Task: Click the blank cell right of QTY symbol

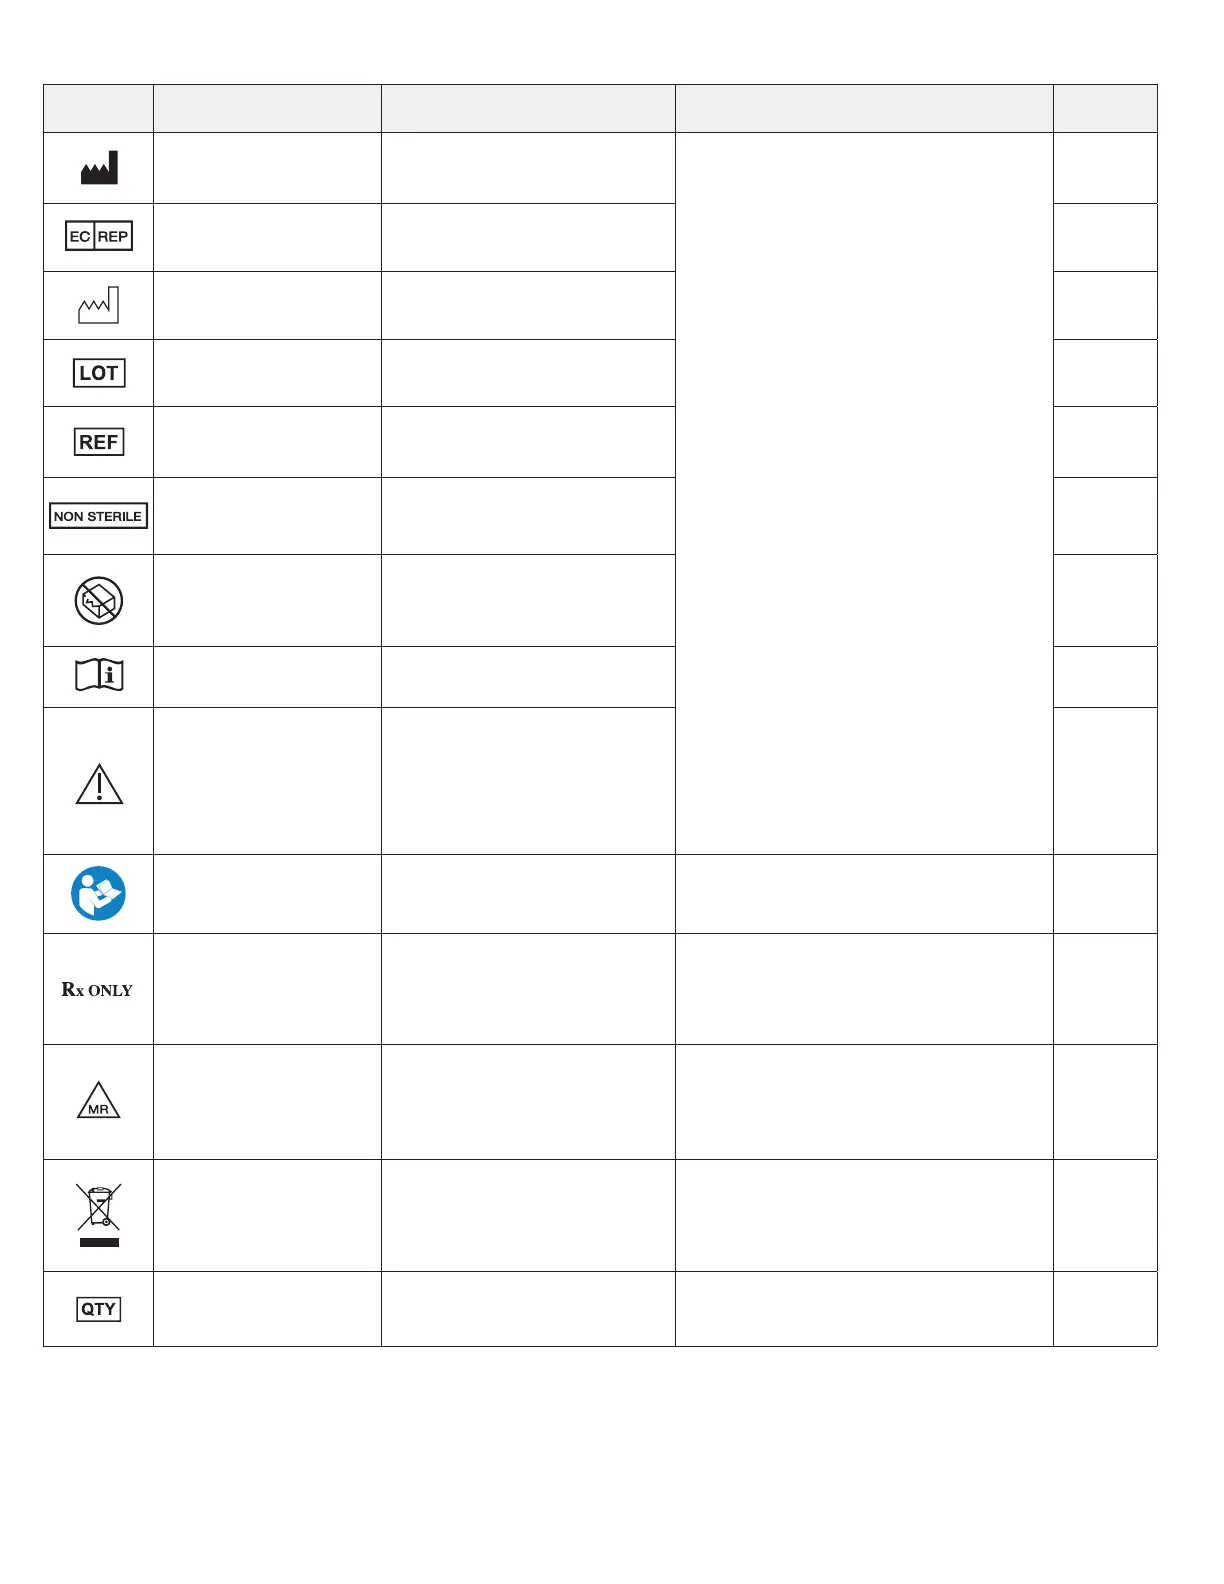Action: (267, 1309)
